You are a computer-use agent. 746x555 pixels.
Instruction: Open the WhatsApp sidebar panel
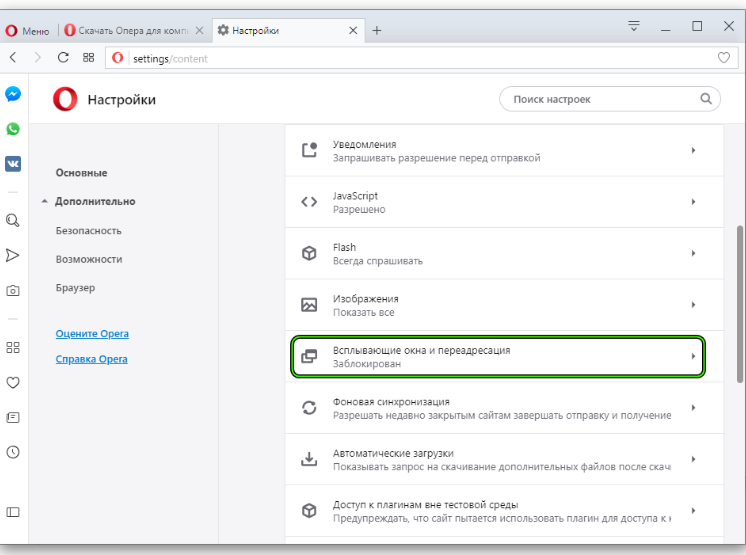click(x=13, y=129)
